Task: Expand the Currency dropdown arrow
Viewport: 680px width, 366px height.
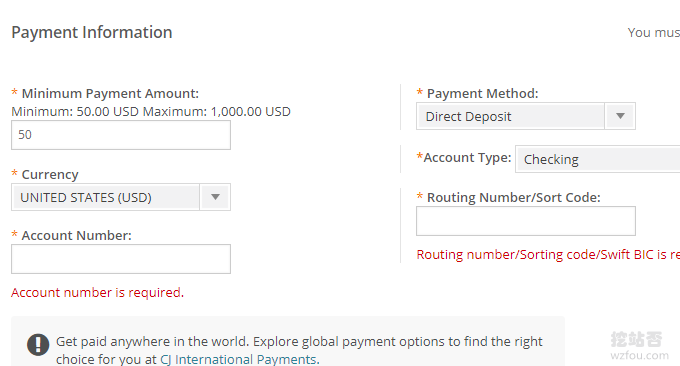Action: coord(215,197)
